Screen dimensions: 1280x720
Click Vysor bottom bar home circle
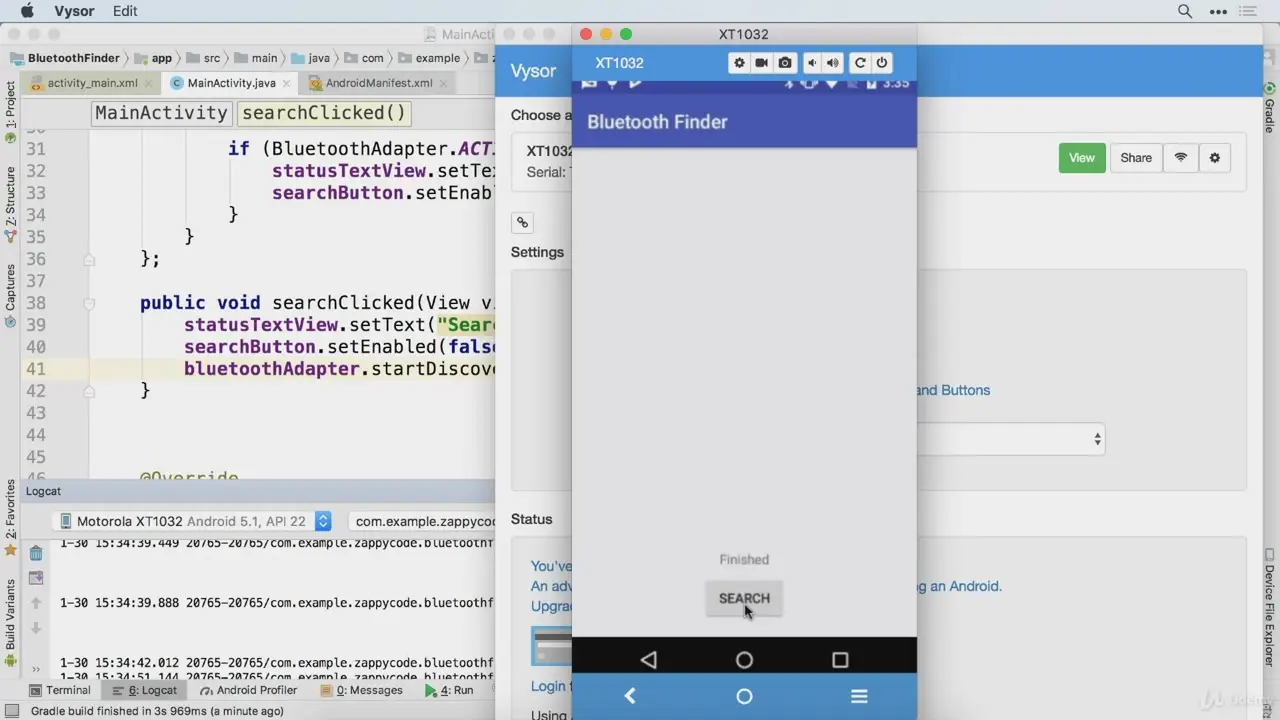pyautogui.click(x=744, y=696)
